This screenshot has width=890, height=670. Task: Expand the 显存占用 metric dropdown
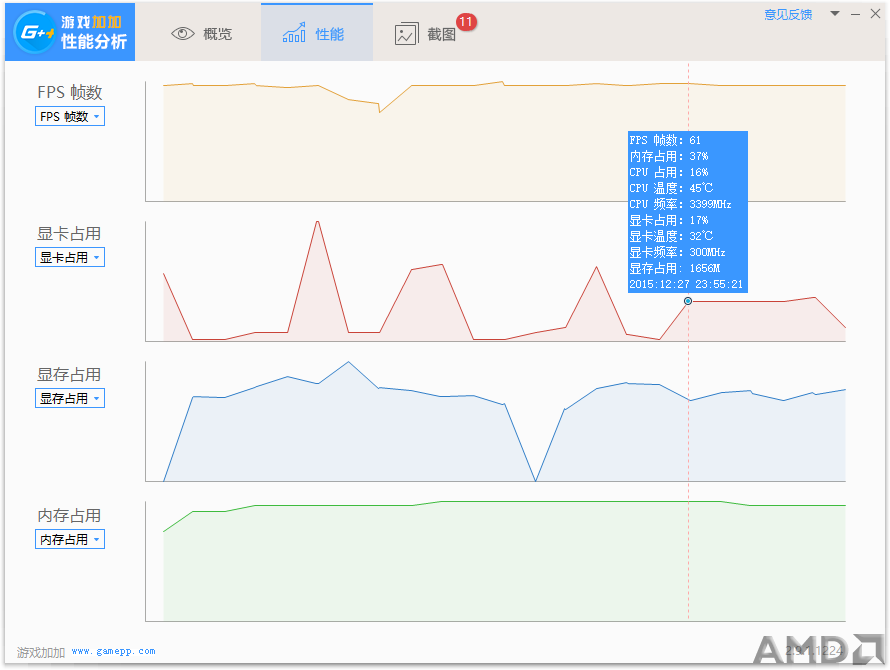pyautogui.click(x=70, y=398)
